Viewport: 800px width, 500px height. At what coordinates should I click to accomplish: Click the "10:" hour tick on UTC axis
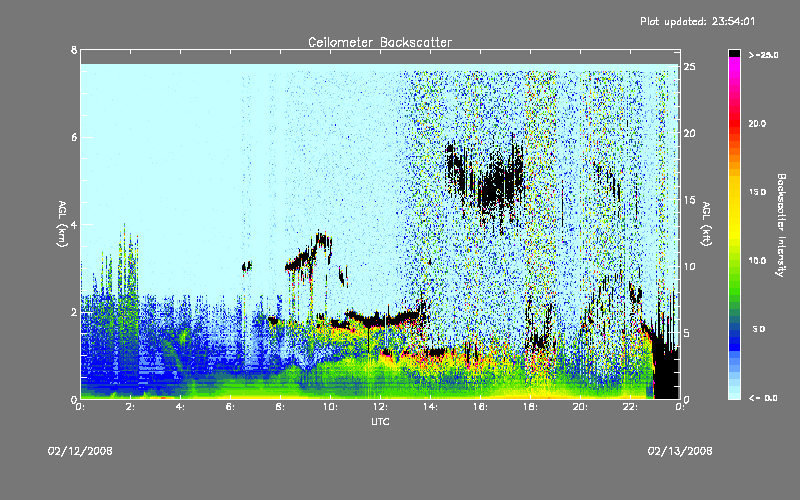point(330,407)
